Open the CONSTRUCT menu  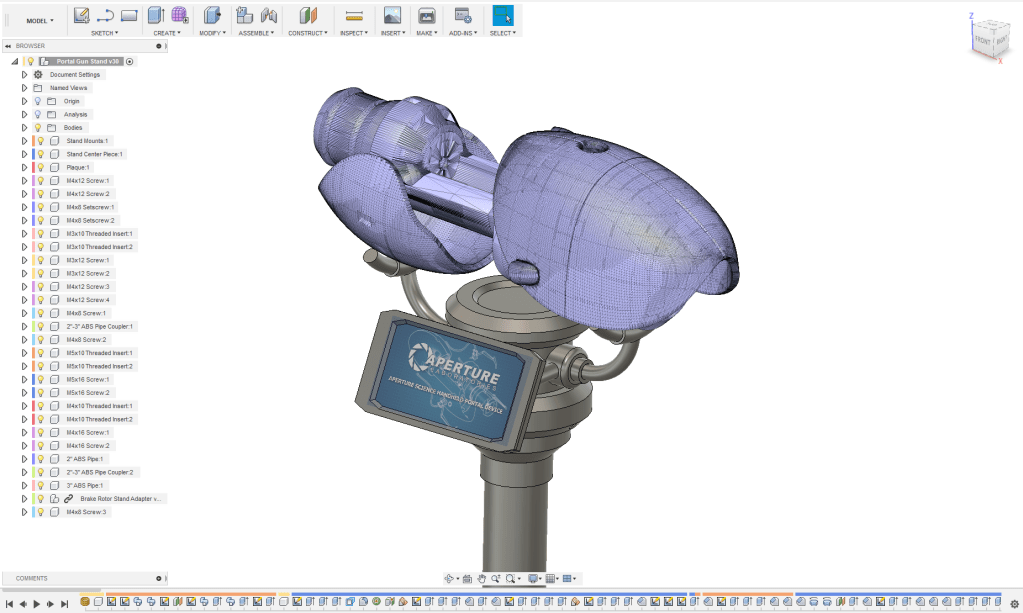pyautogui.click(x=308, y=33)
